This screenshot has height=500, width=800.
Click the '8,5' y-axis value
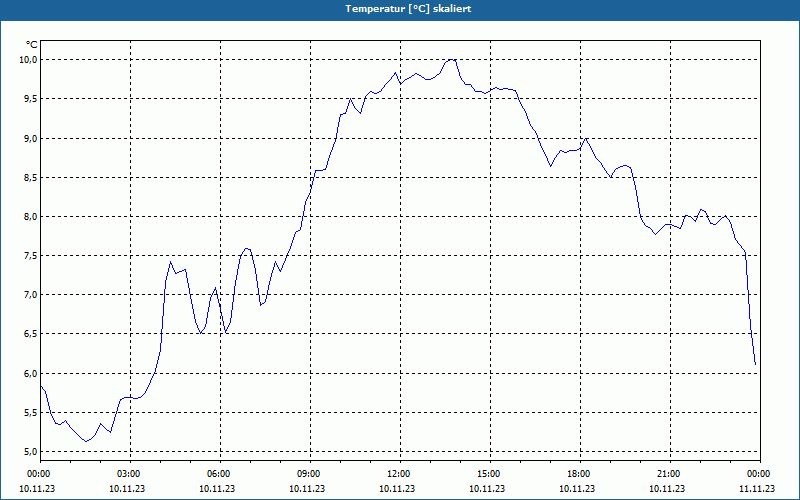pyautogui.click(x=31, y=178)
